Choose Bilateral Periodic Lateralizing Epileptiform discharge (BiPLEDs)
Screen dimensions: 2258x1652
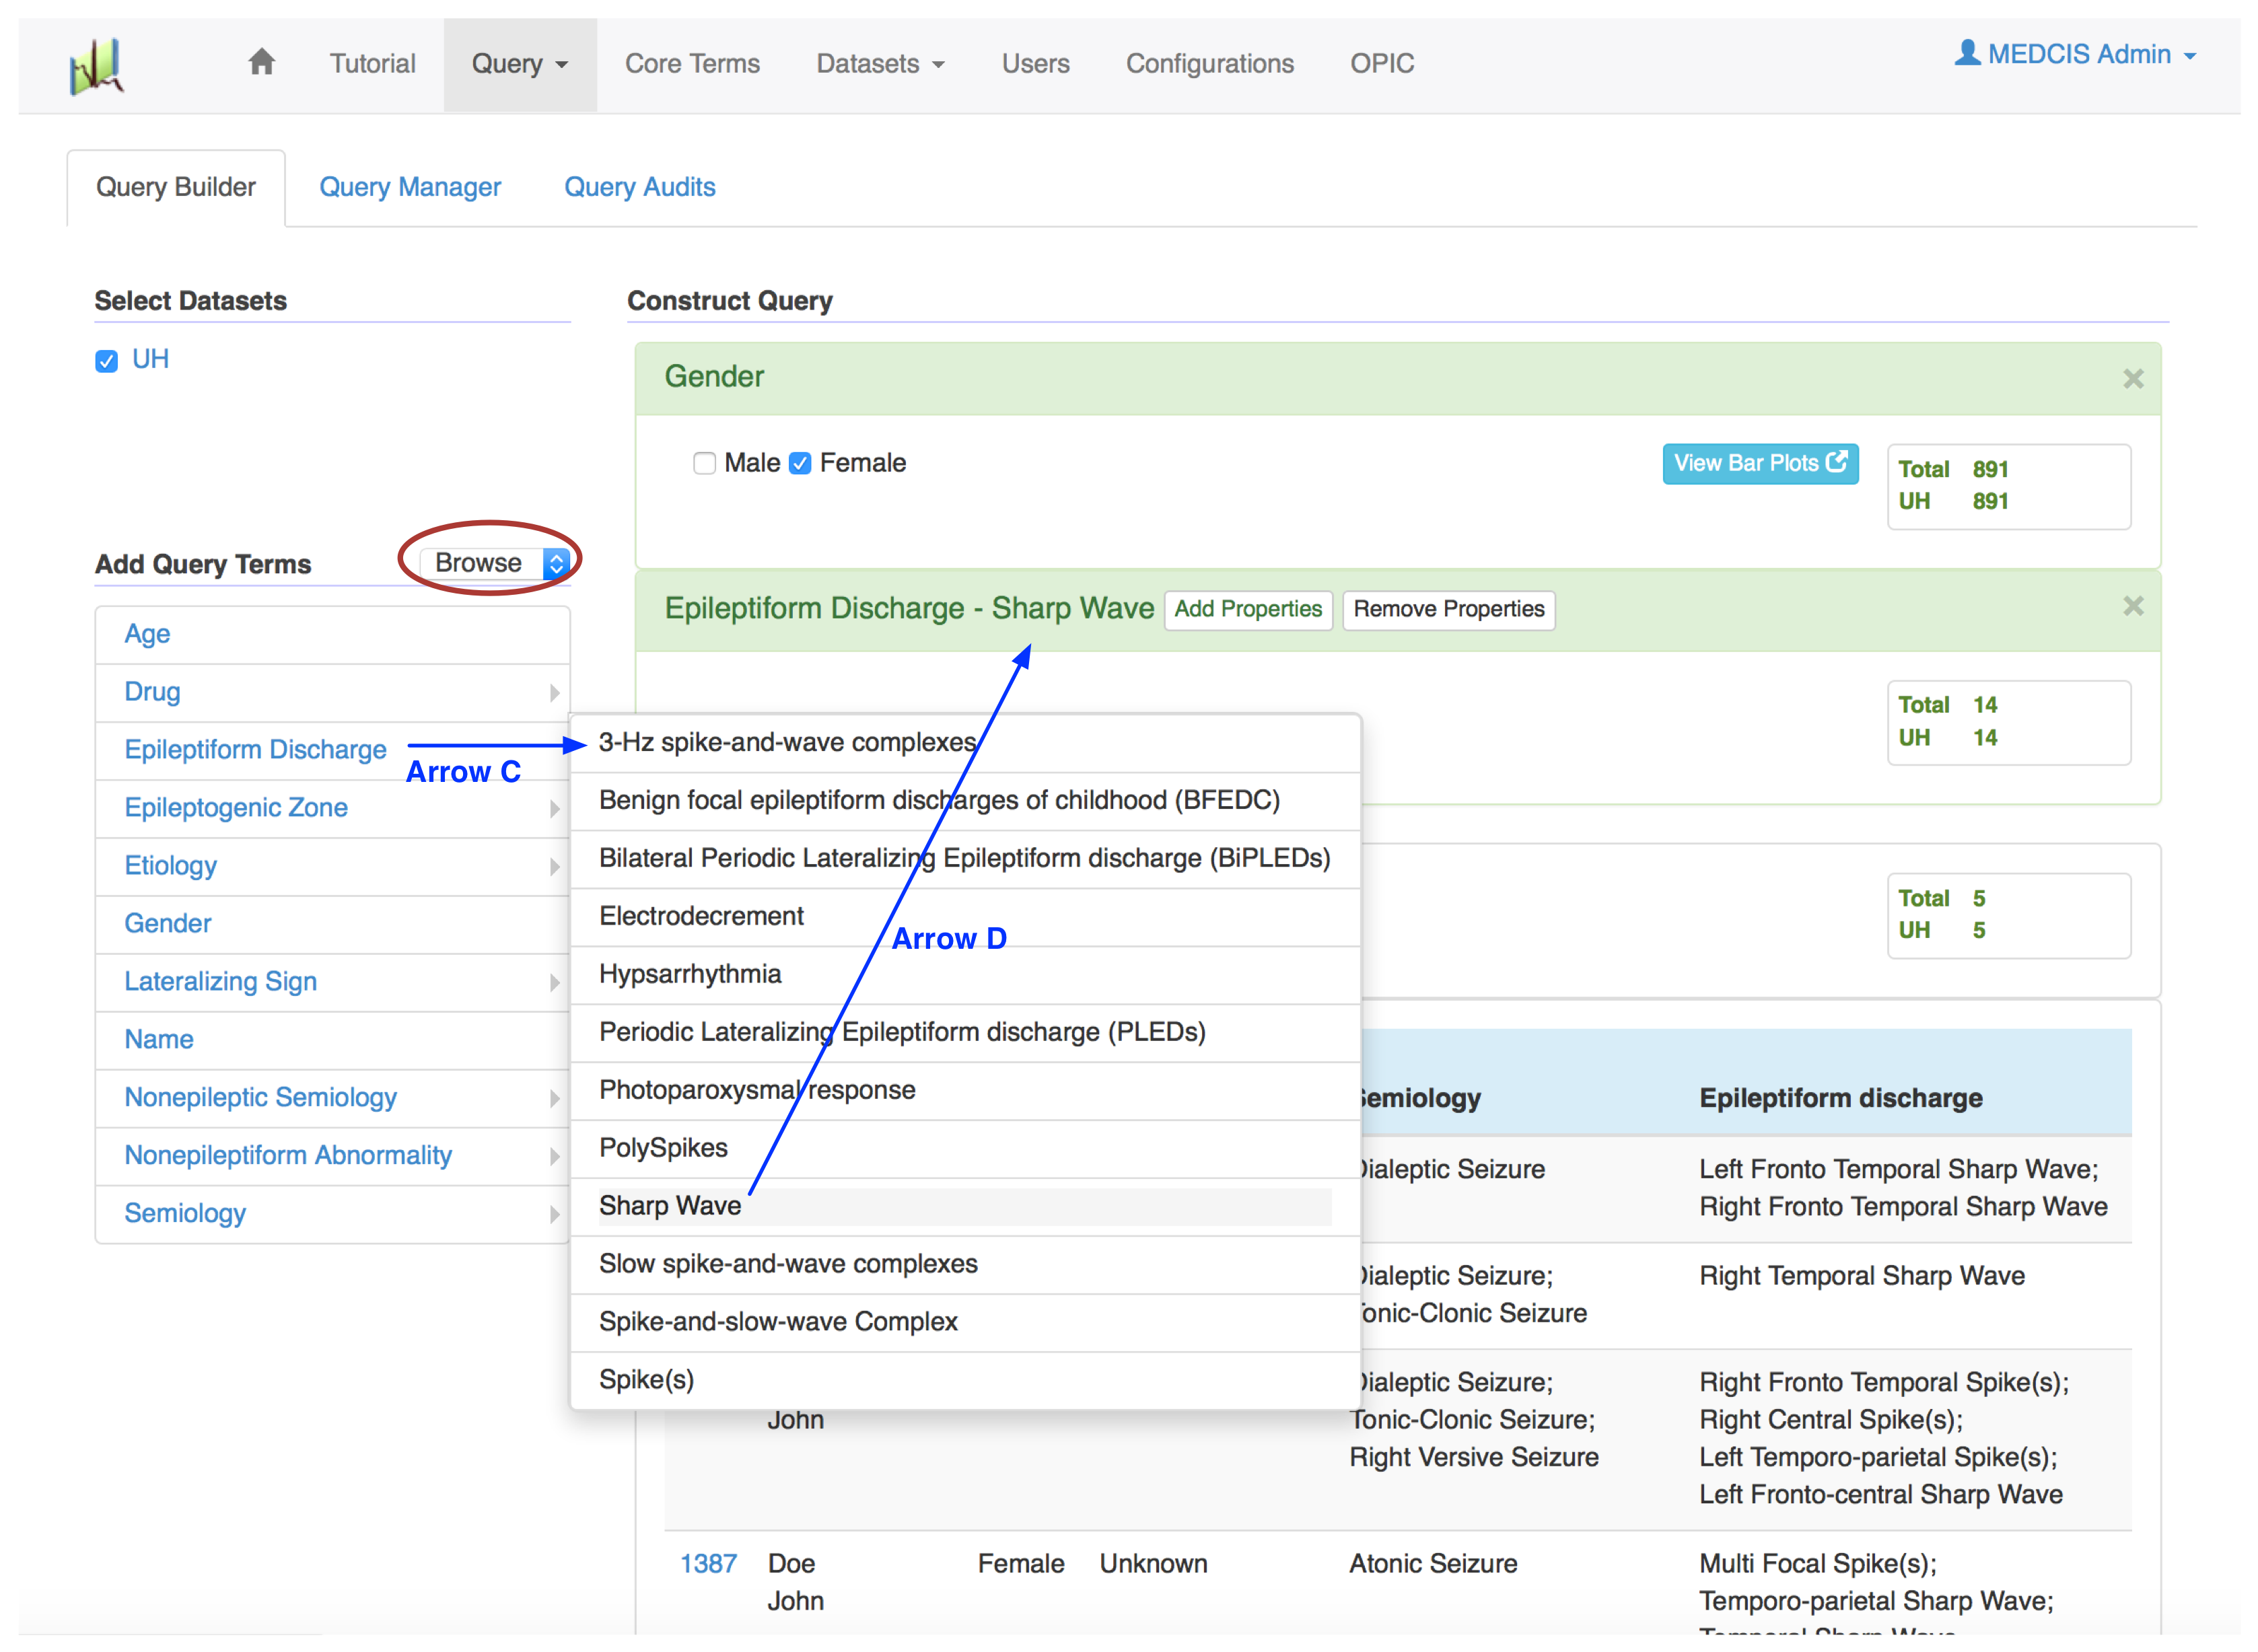click(x=965, y=859)
